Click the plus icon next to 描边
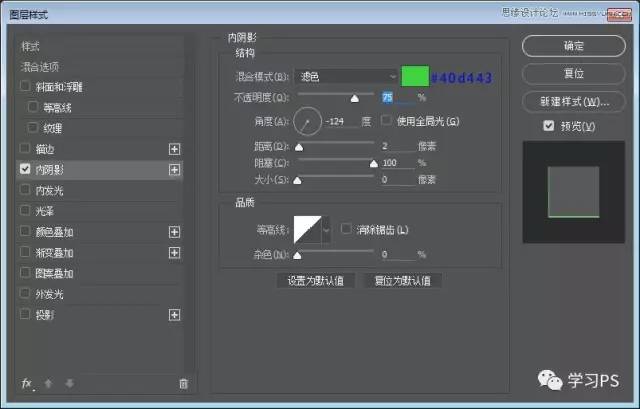Screen dimensions: 640x409 (x=175, y=149)
